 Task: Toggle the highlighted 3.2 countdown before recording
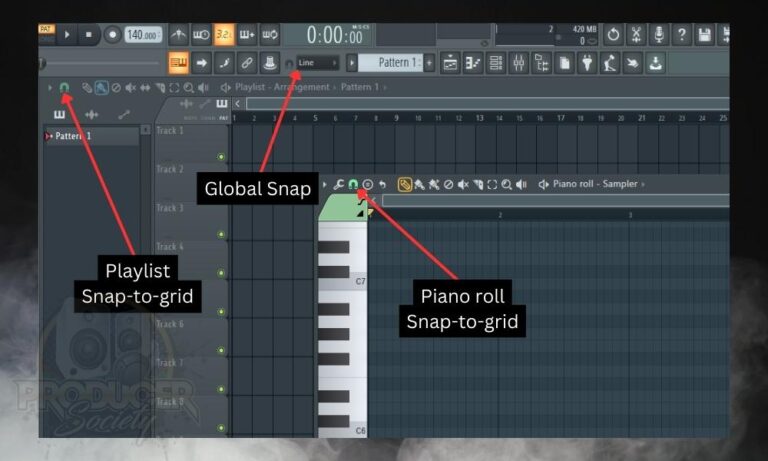224,35
